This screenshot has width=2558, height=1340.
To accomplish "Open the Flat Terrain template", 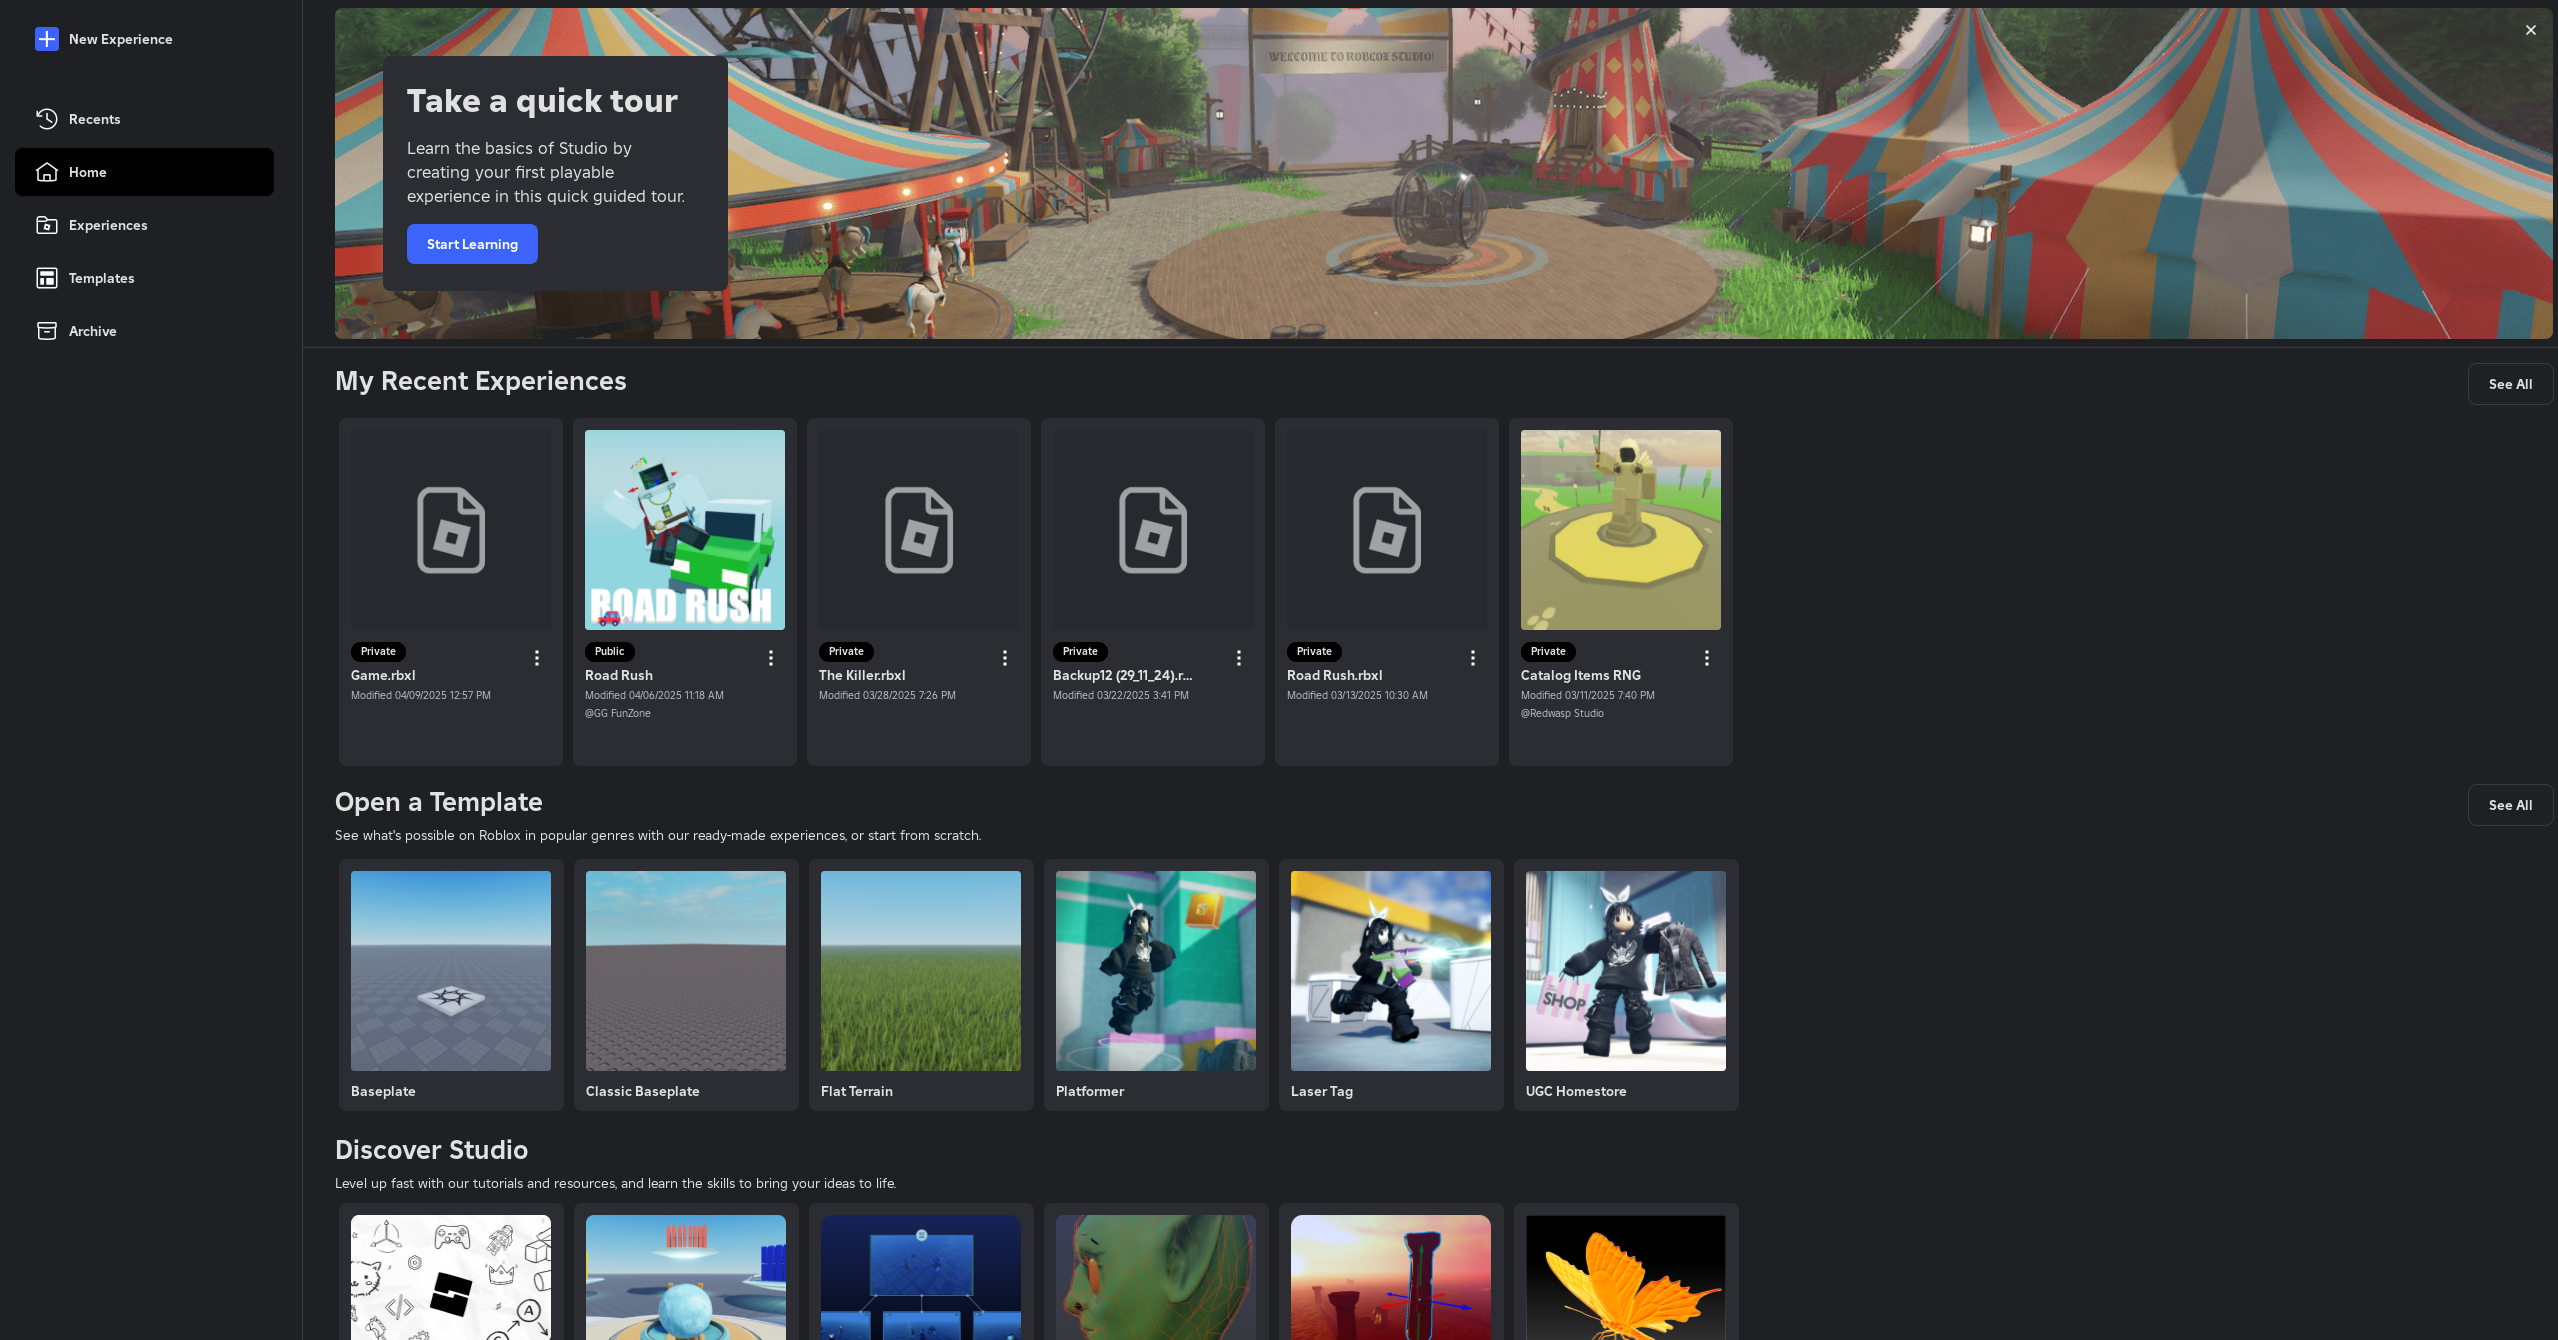I will [x=920, y=970].
